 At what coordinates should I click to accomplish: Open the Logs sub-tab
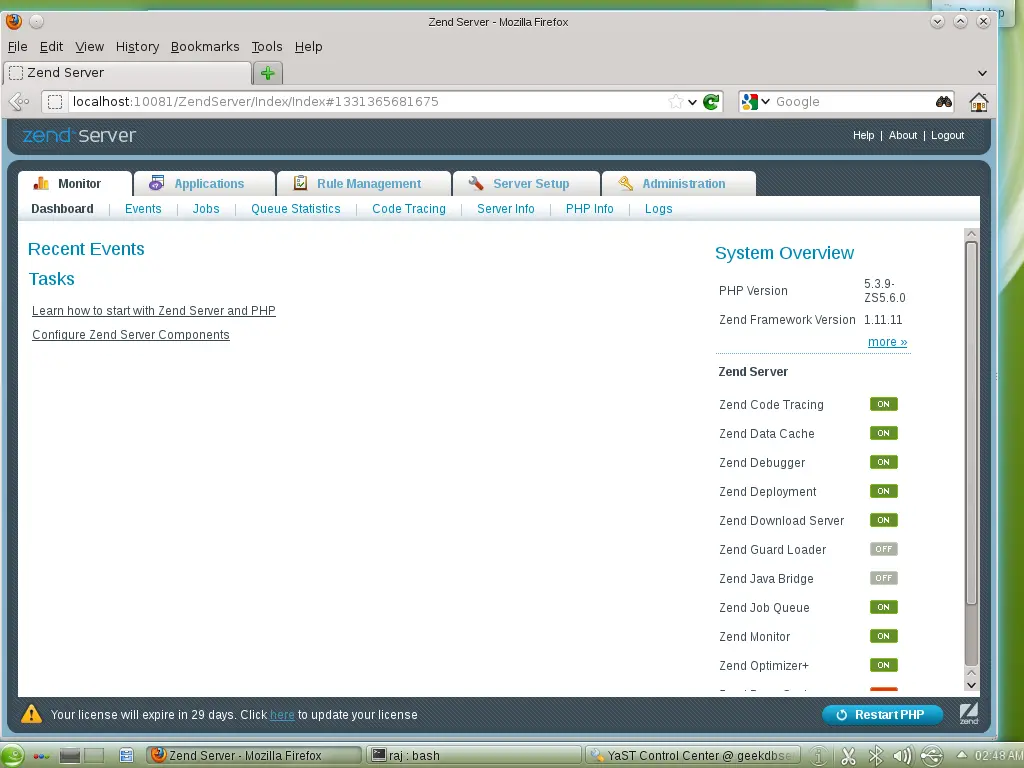tap(658, 209)
